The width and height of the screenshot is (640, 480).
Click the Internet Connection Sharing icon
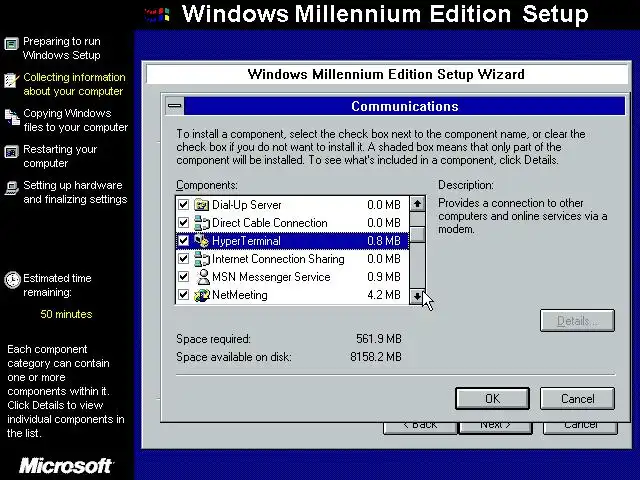click(x=202, y=259)
